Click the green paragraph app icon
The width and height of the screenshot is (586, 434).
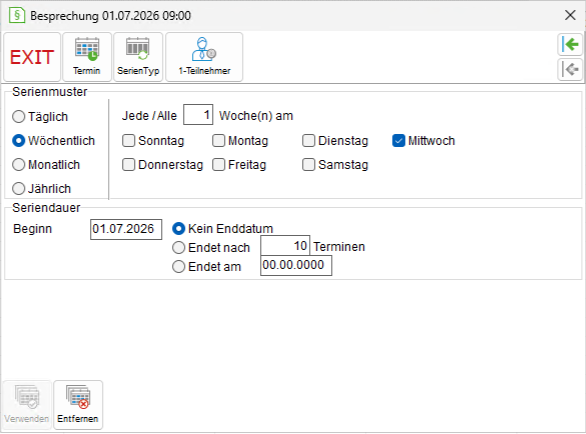tap(17, 16)
